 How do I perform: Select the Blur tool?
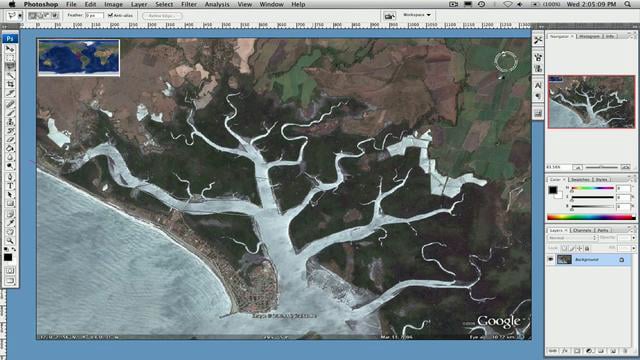(10, 157)
